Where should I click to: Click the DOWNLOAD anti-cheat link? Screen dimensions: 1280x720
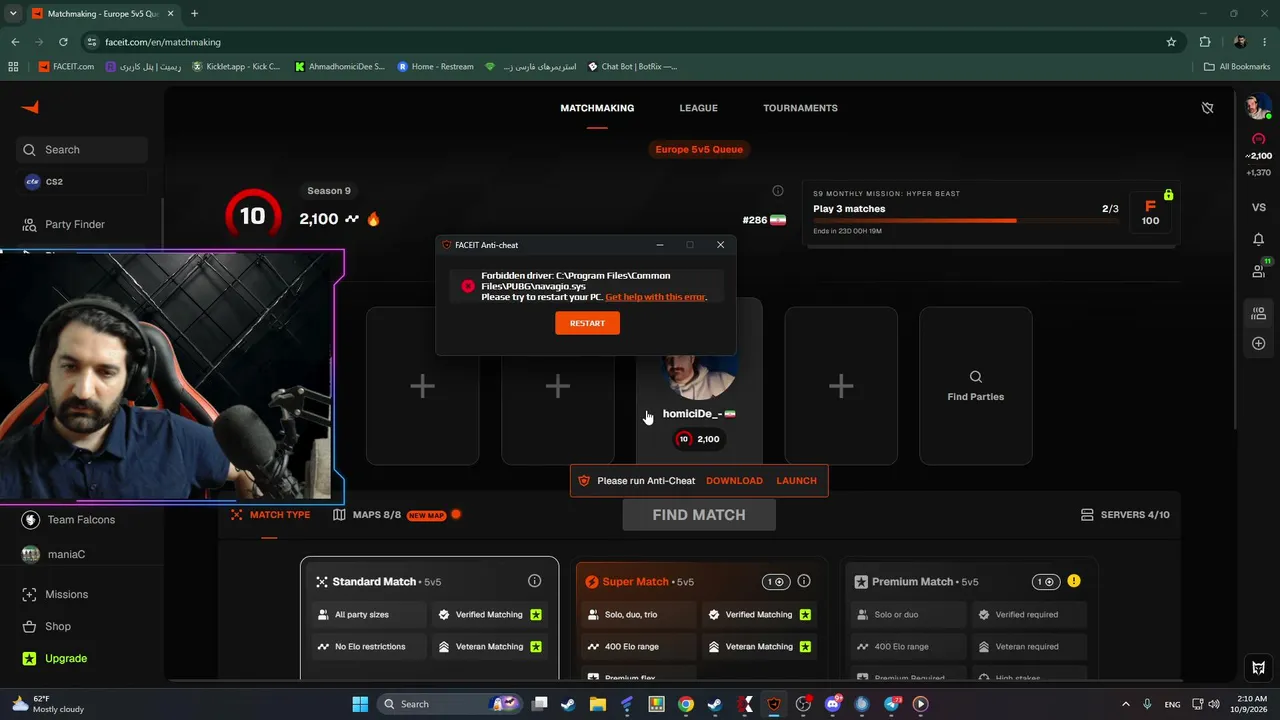click(734, 481)
